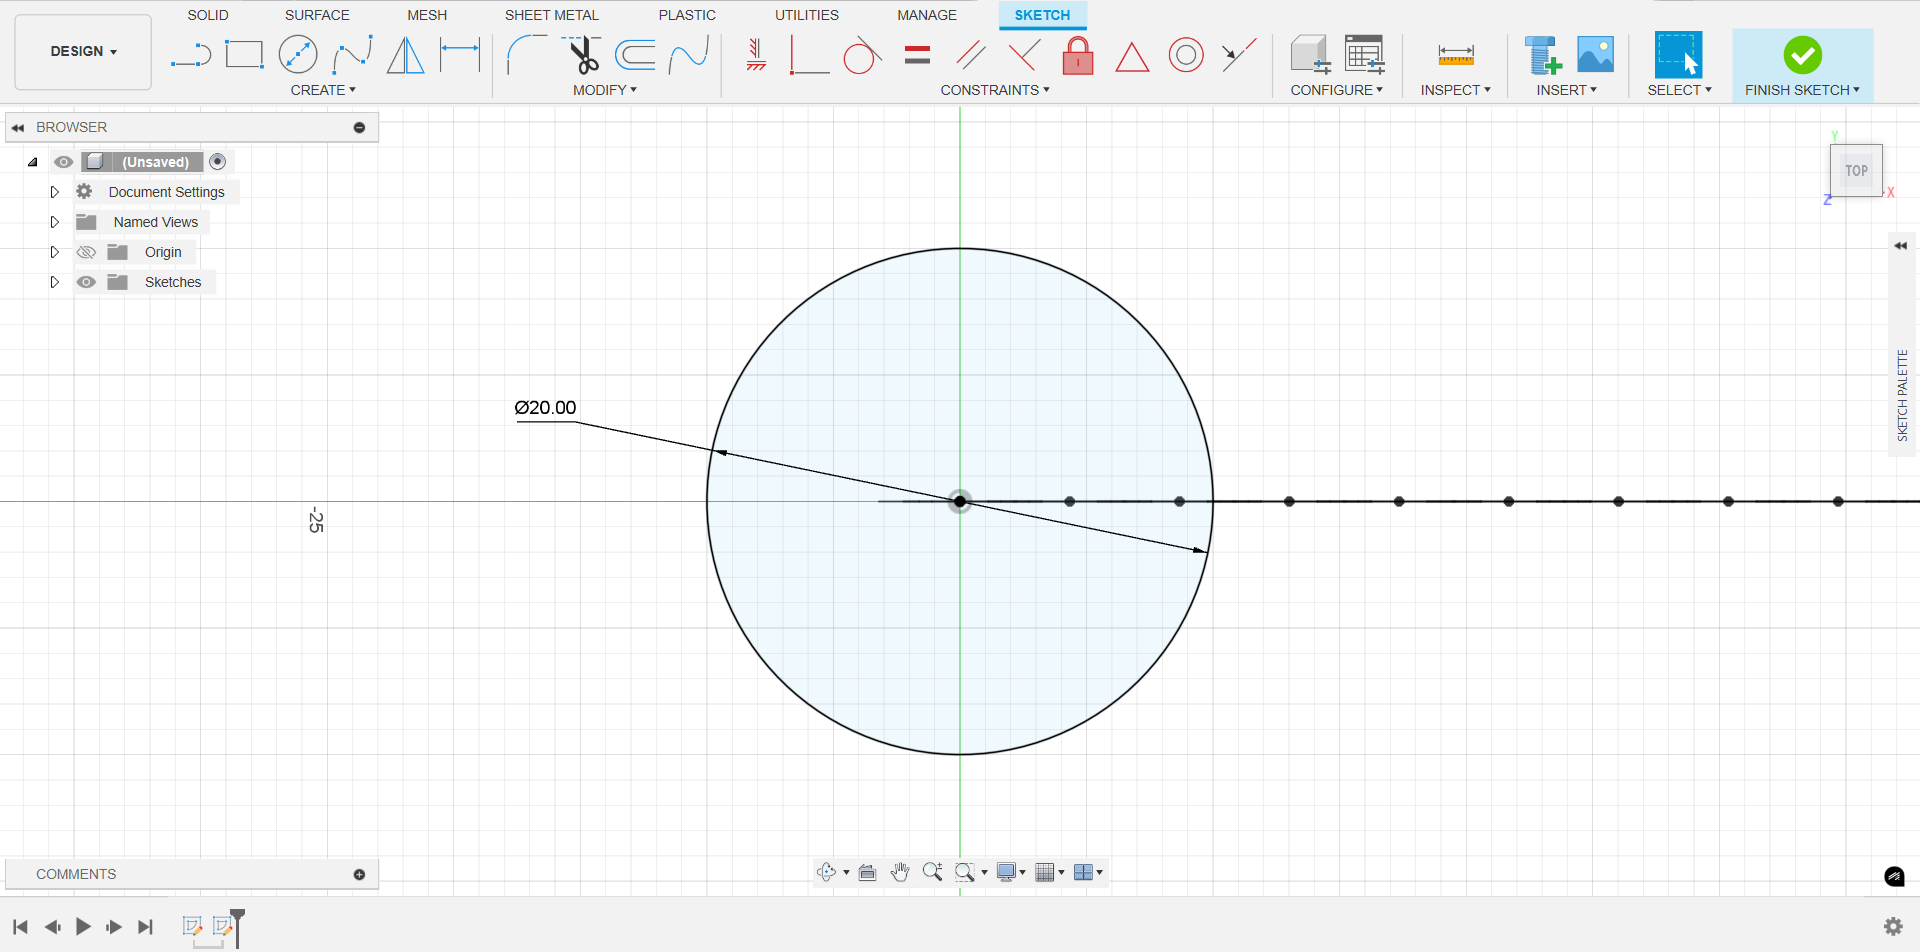Image resolution: width=1920 pixels, height=952 pixels.
Task: Toggle visibility of the Sketches folder
Action: click(x=87, y=282)
